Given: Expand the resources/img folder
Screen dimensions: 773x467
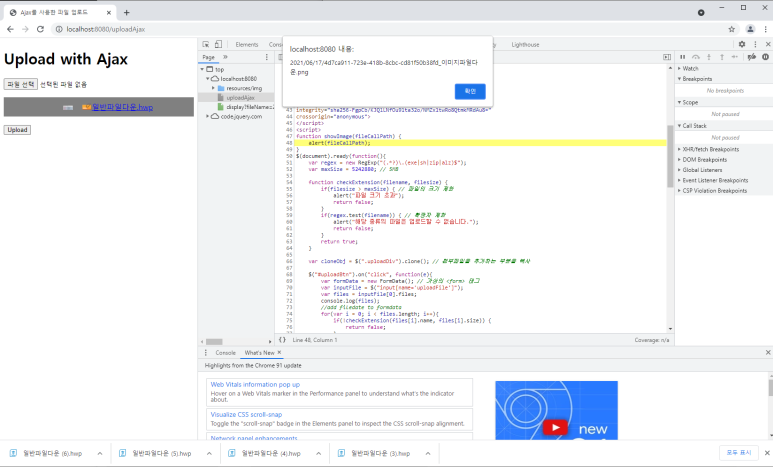Looking at the screenshot, I should [213, 88].
